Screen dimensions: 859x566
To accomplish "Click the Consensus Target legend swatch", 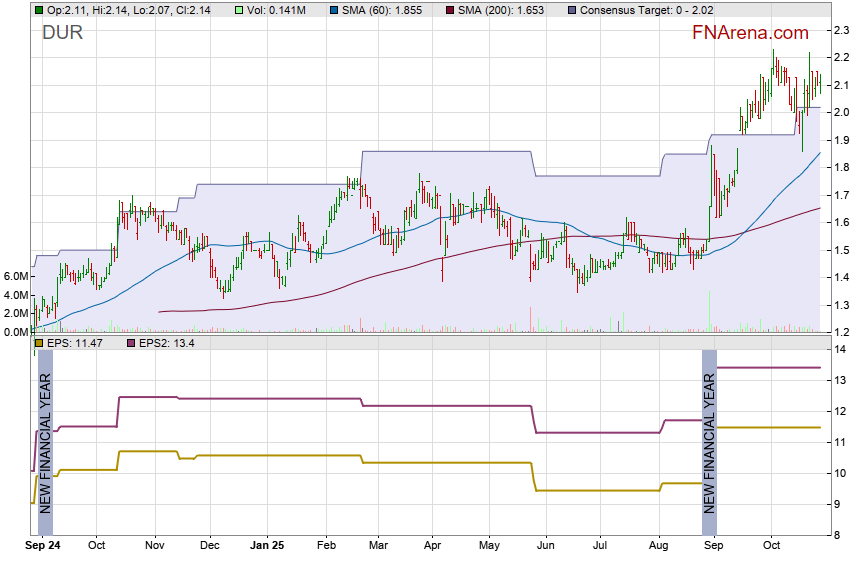I will 571,10.
